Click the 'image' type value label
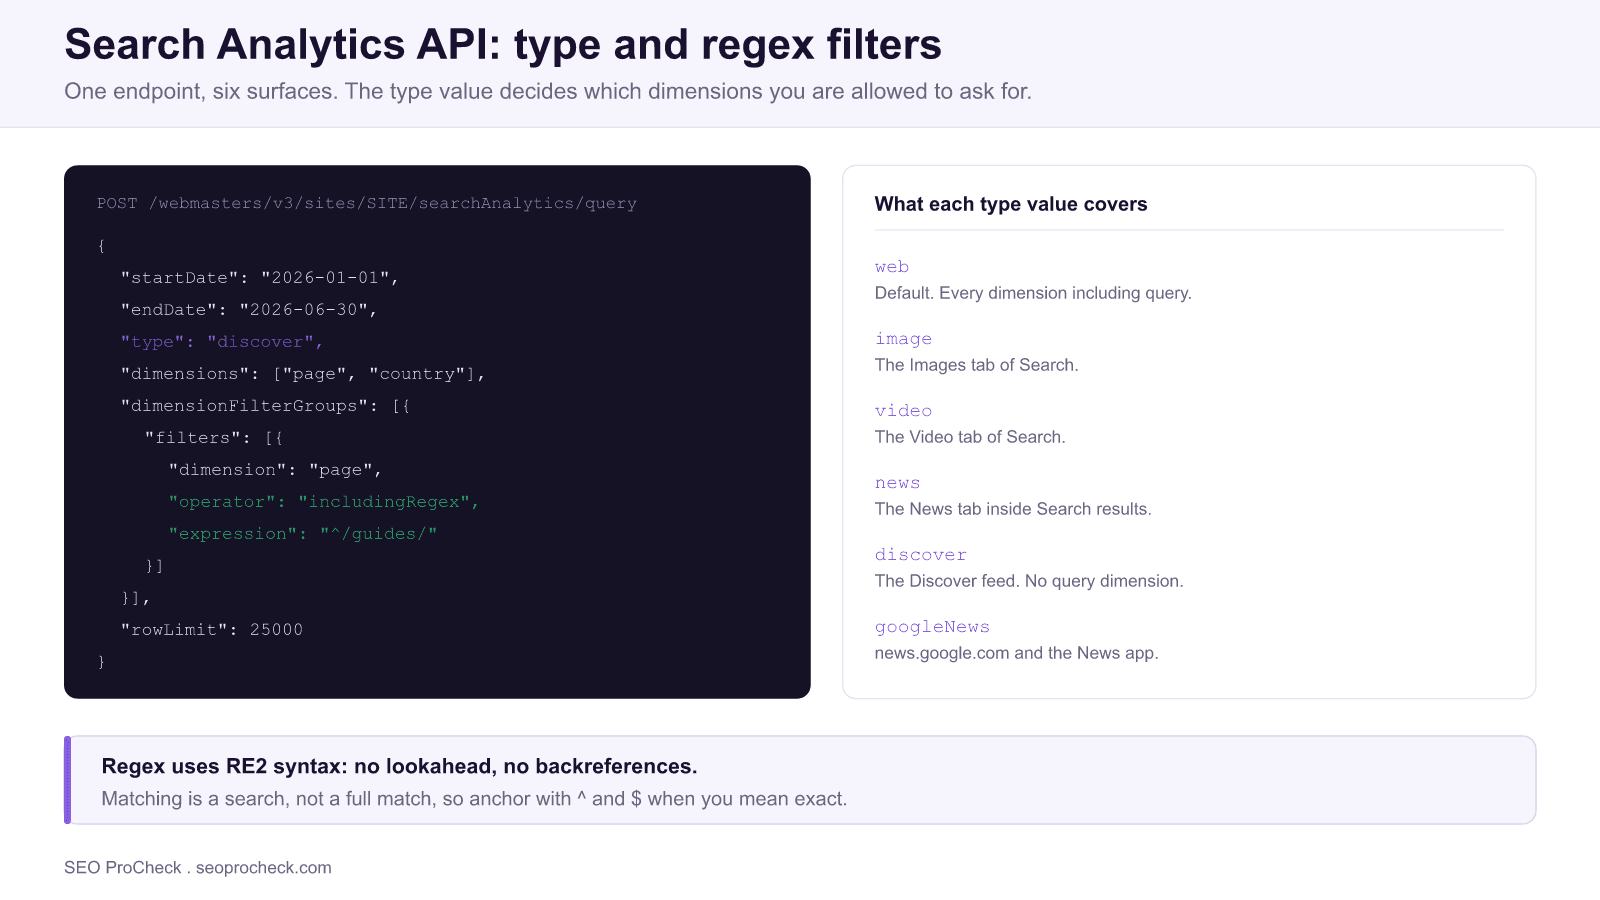 903,339
